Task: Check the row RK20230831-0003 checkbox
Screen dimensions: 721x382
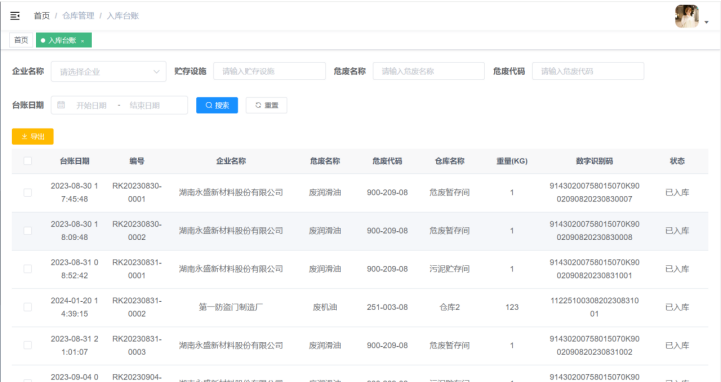Action: [x=28, y=345]
